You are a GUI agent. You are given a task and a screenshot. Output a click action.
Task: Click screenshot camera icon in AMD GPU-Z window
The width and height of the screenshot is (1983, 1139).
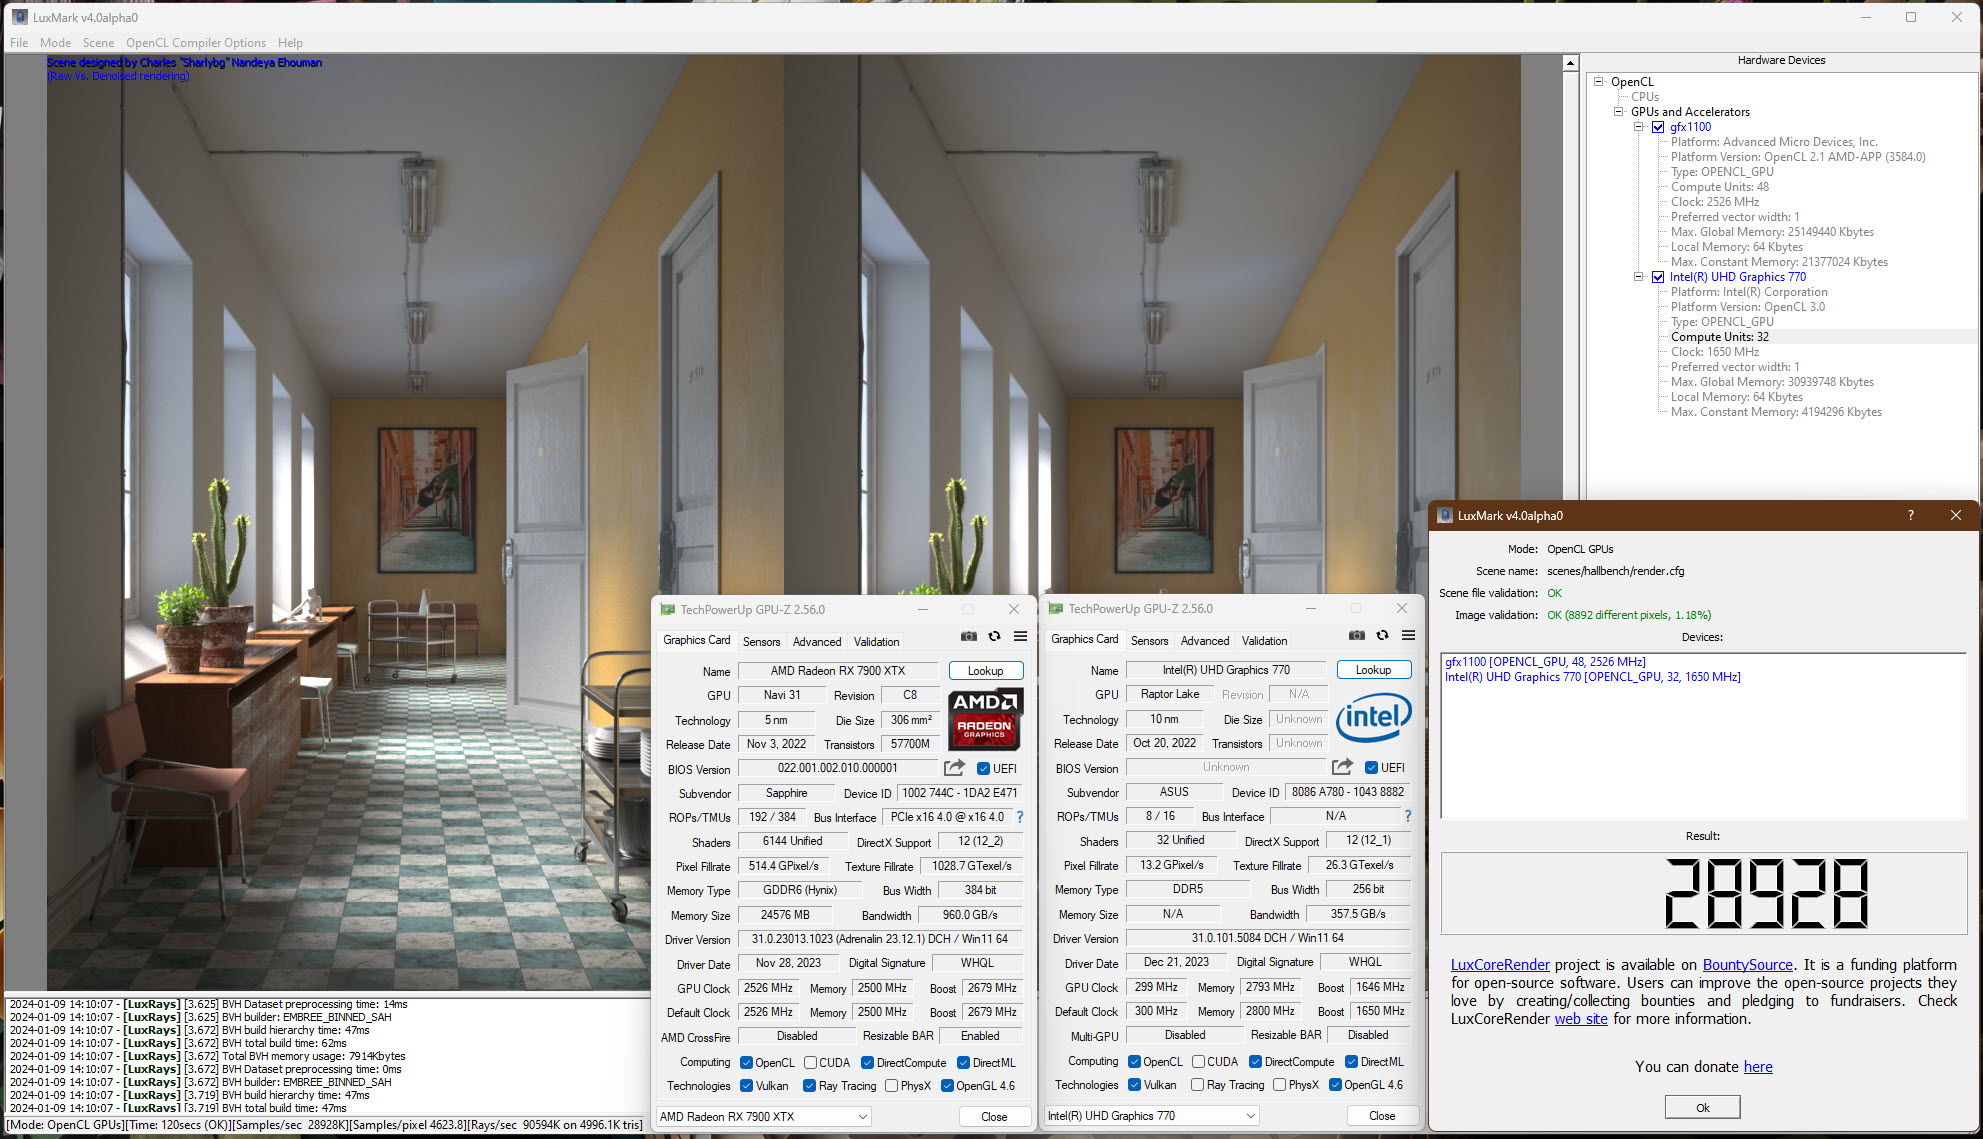point(968,636)
